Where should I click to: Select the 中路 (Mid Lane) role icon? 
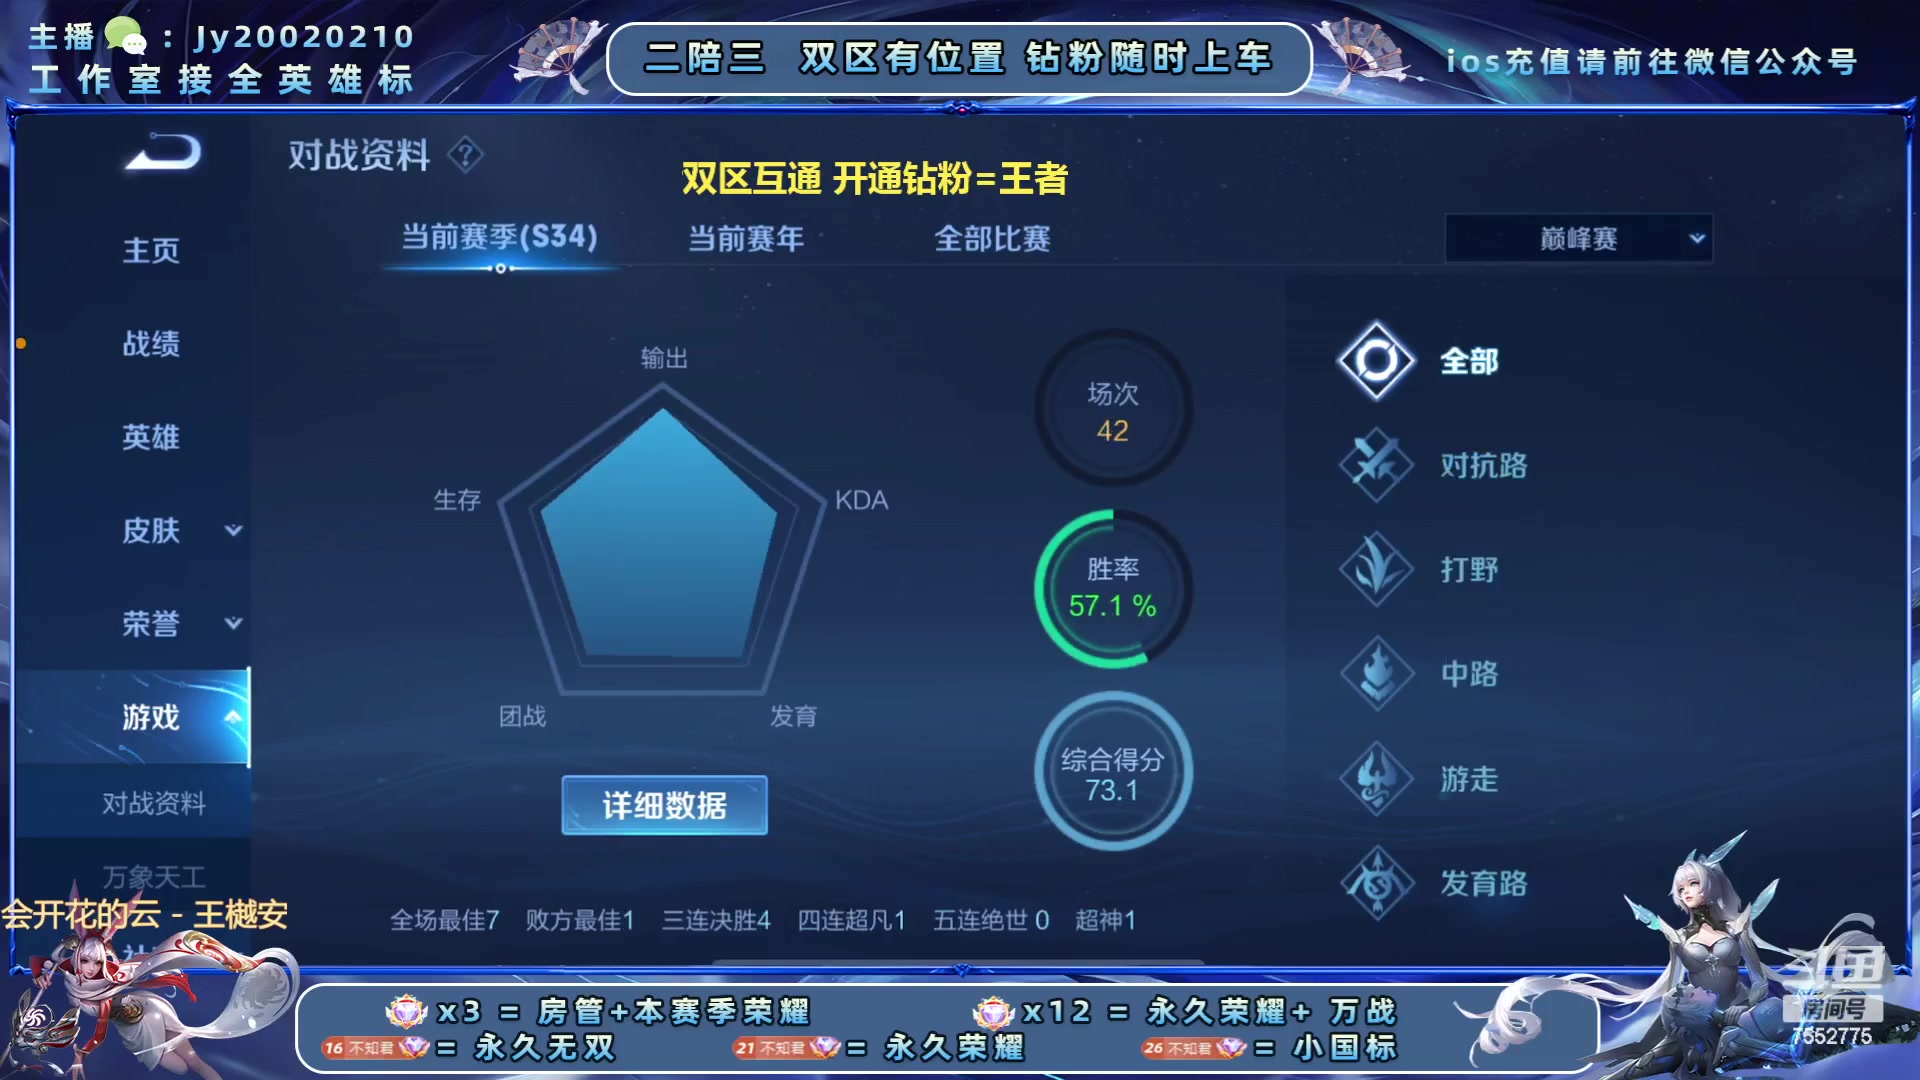(x=1377, y=673)
